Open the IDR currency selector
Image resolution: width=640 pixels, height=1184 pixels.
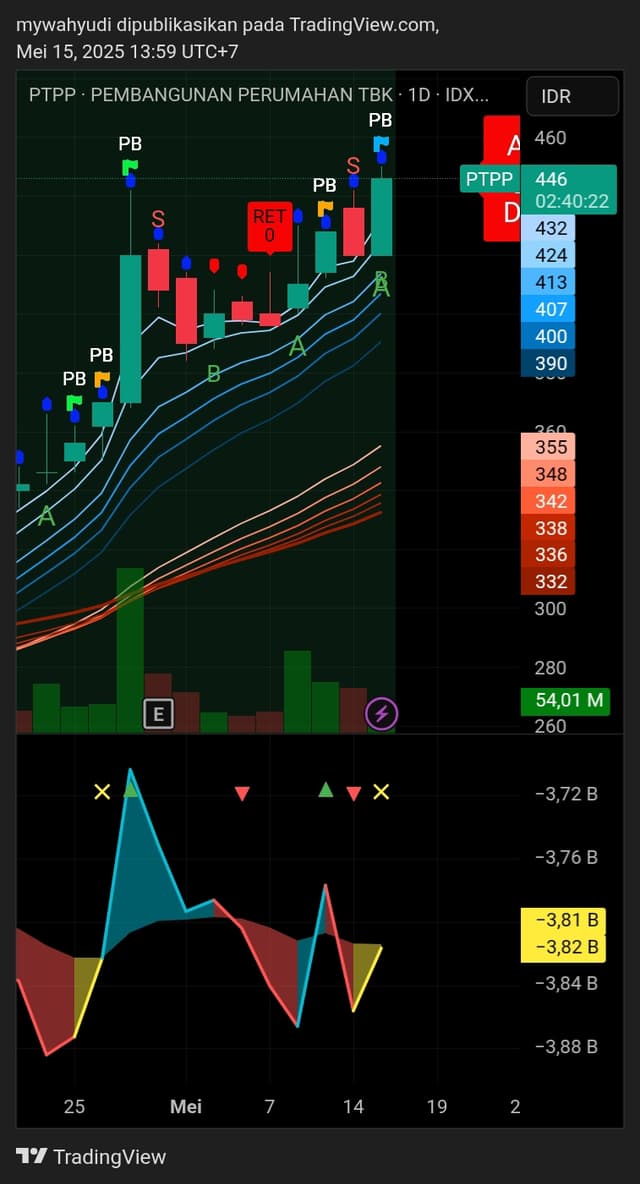coord(572,96)
